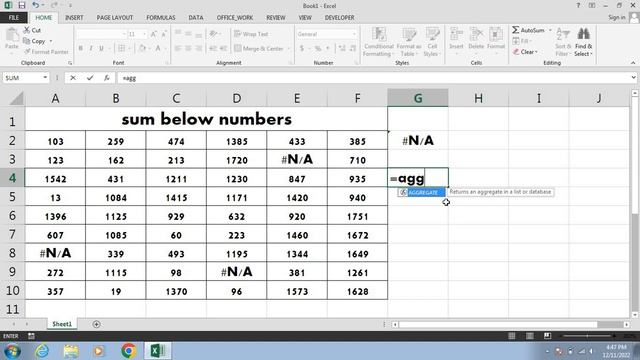Switch to the VIEW tab
The height and width of the screenshot is (360, 640).
coord(305,18)
